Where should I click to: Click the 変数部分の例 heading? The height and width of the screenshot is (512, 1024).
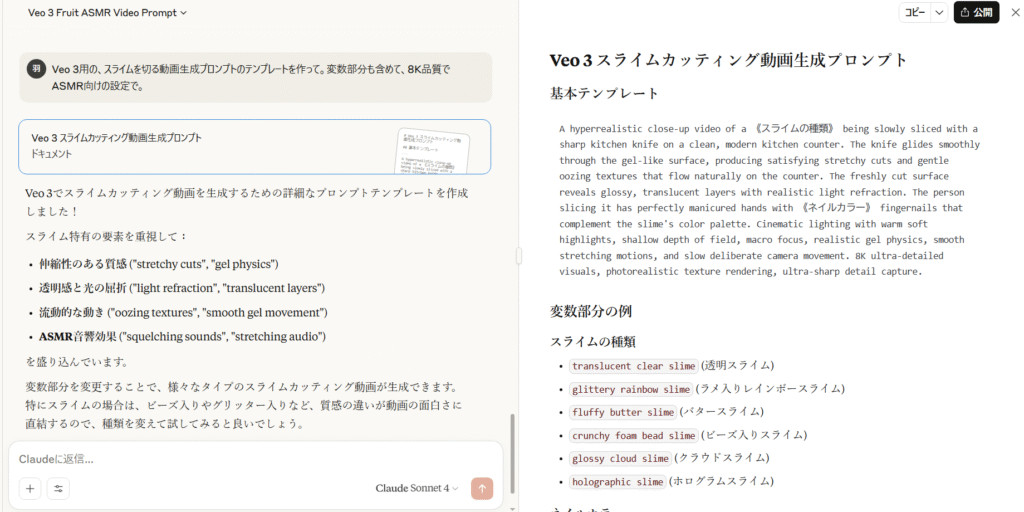click(590, 311)
